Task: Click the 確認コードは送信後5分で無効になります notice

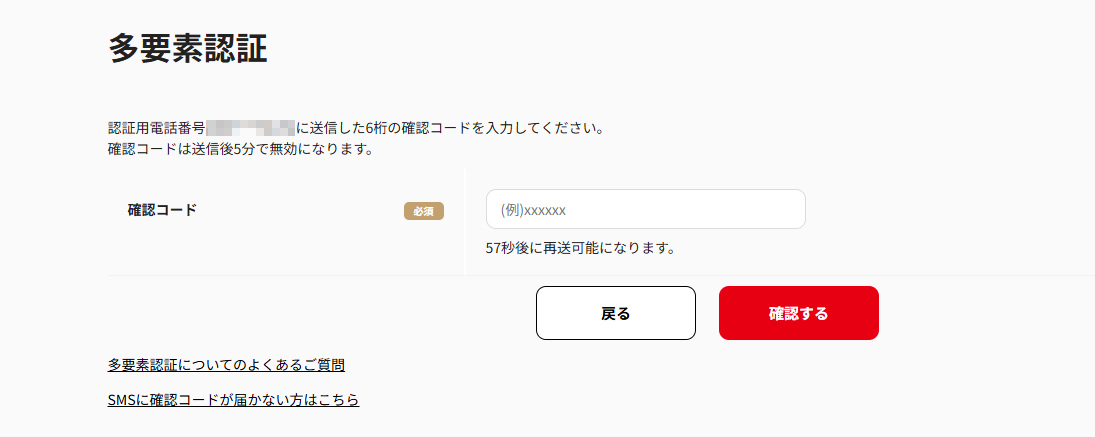Action: click(x=240, y=150)
